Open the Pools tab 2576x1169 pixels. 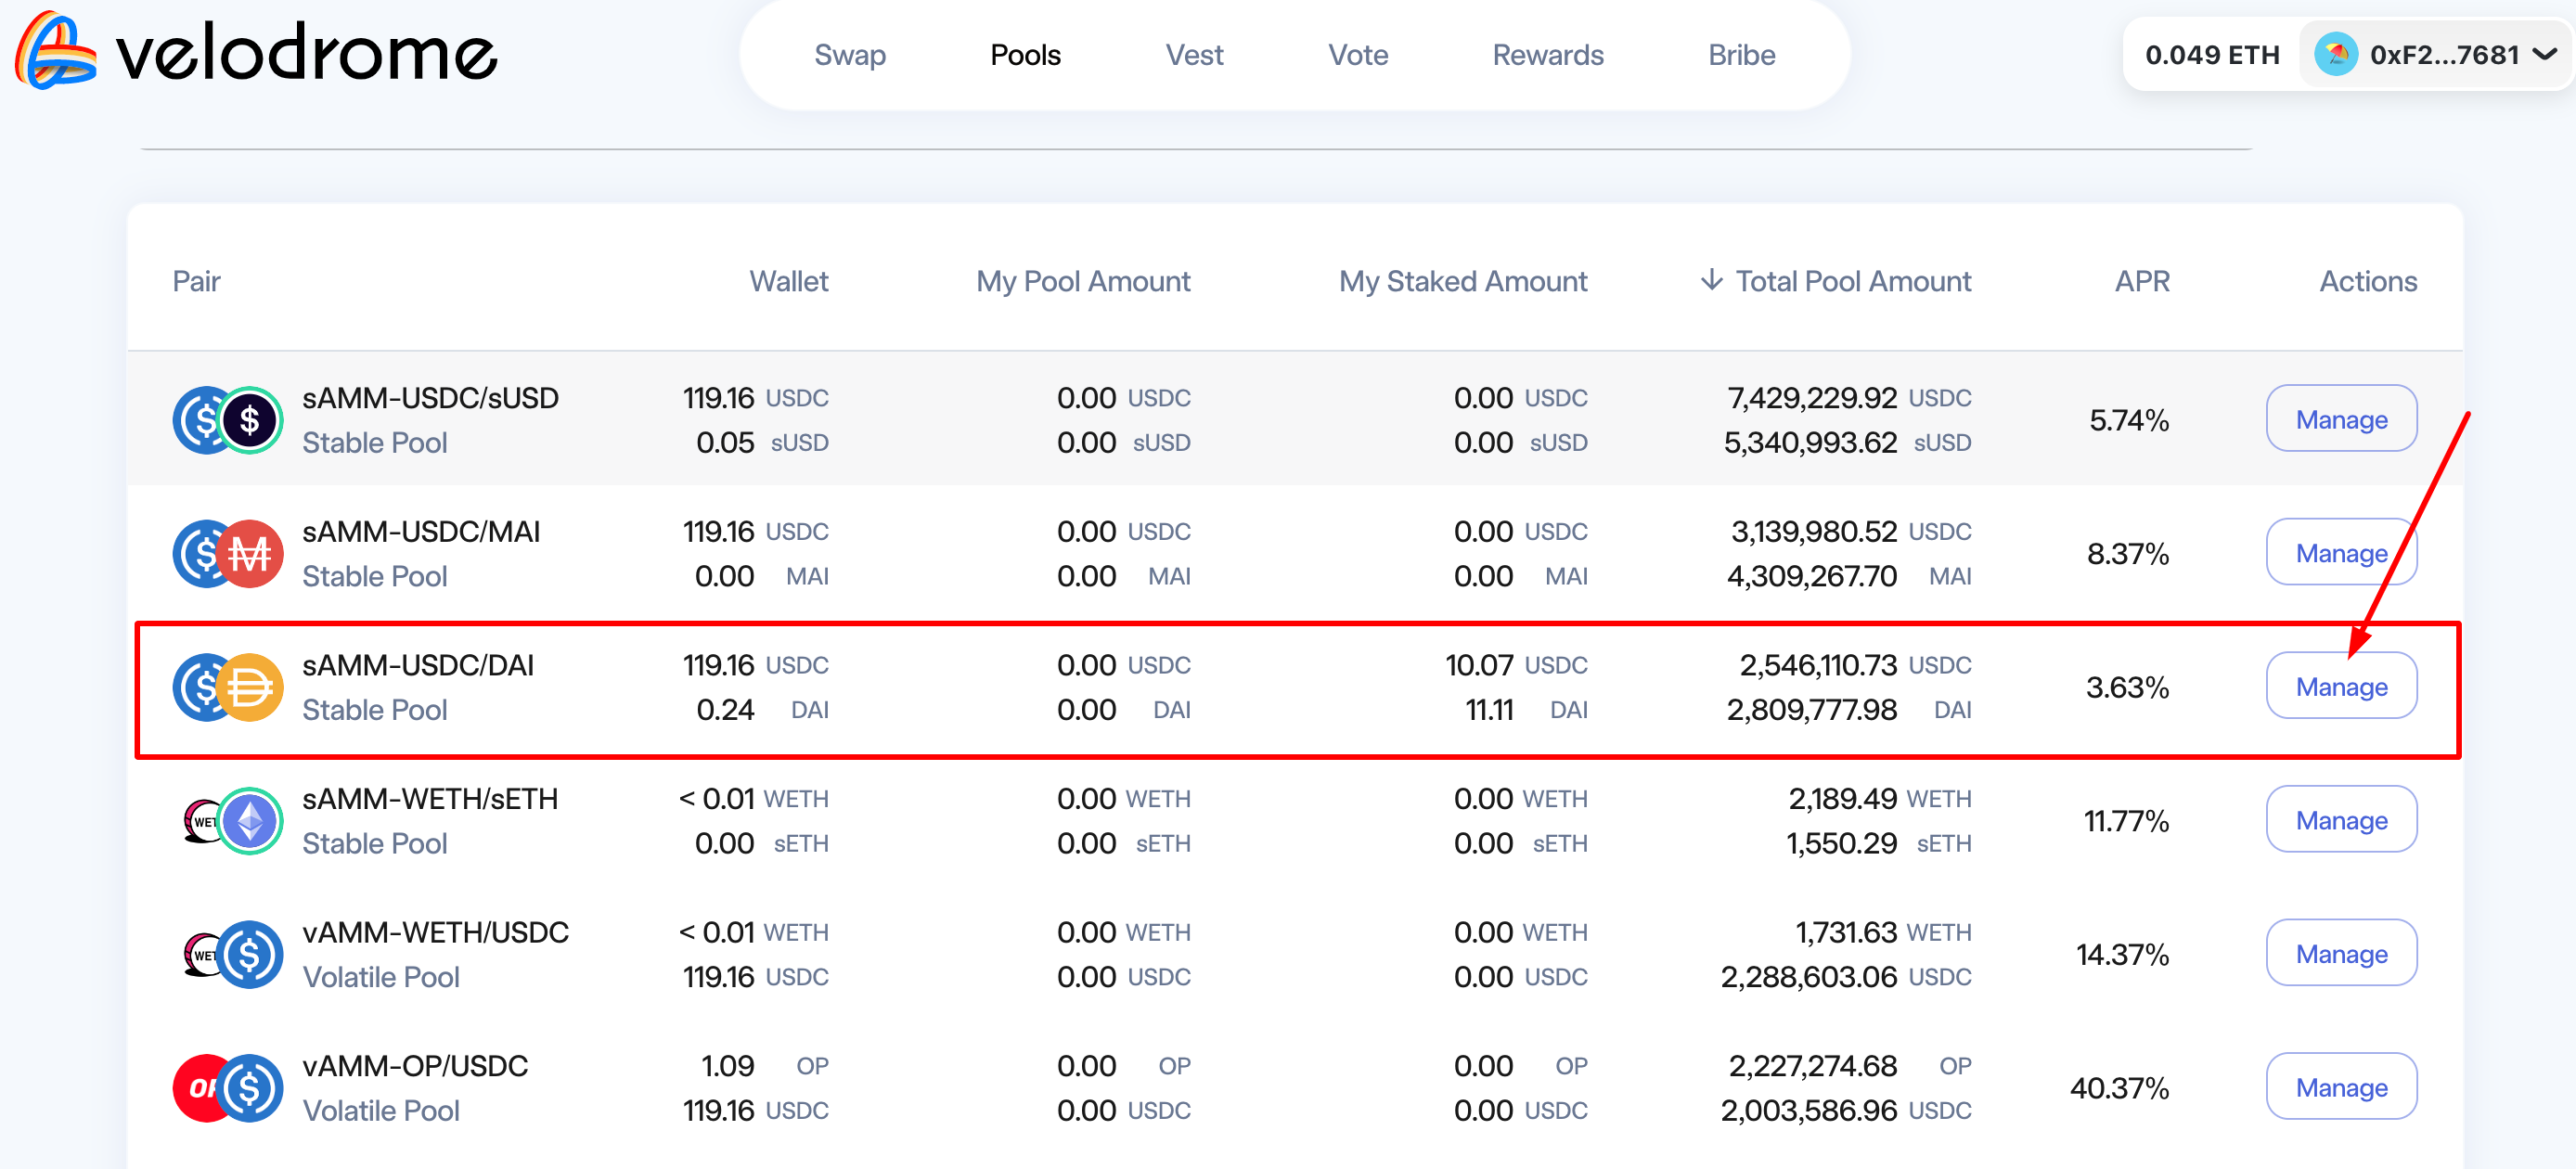click(1025, 55)
